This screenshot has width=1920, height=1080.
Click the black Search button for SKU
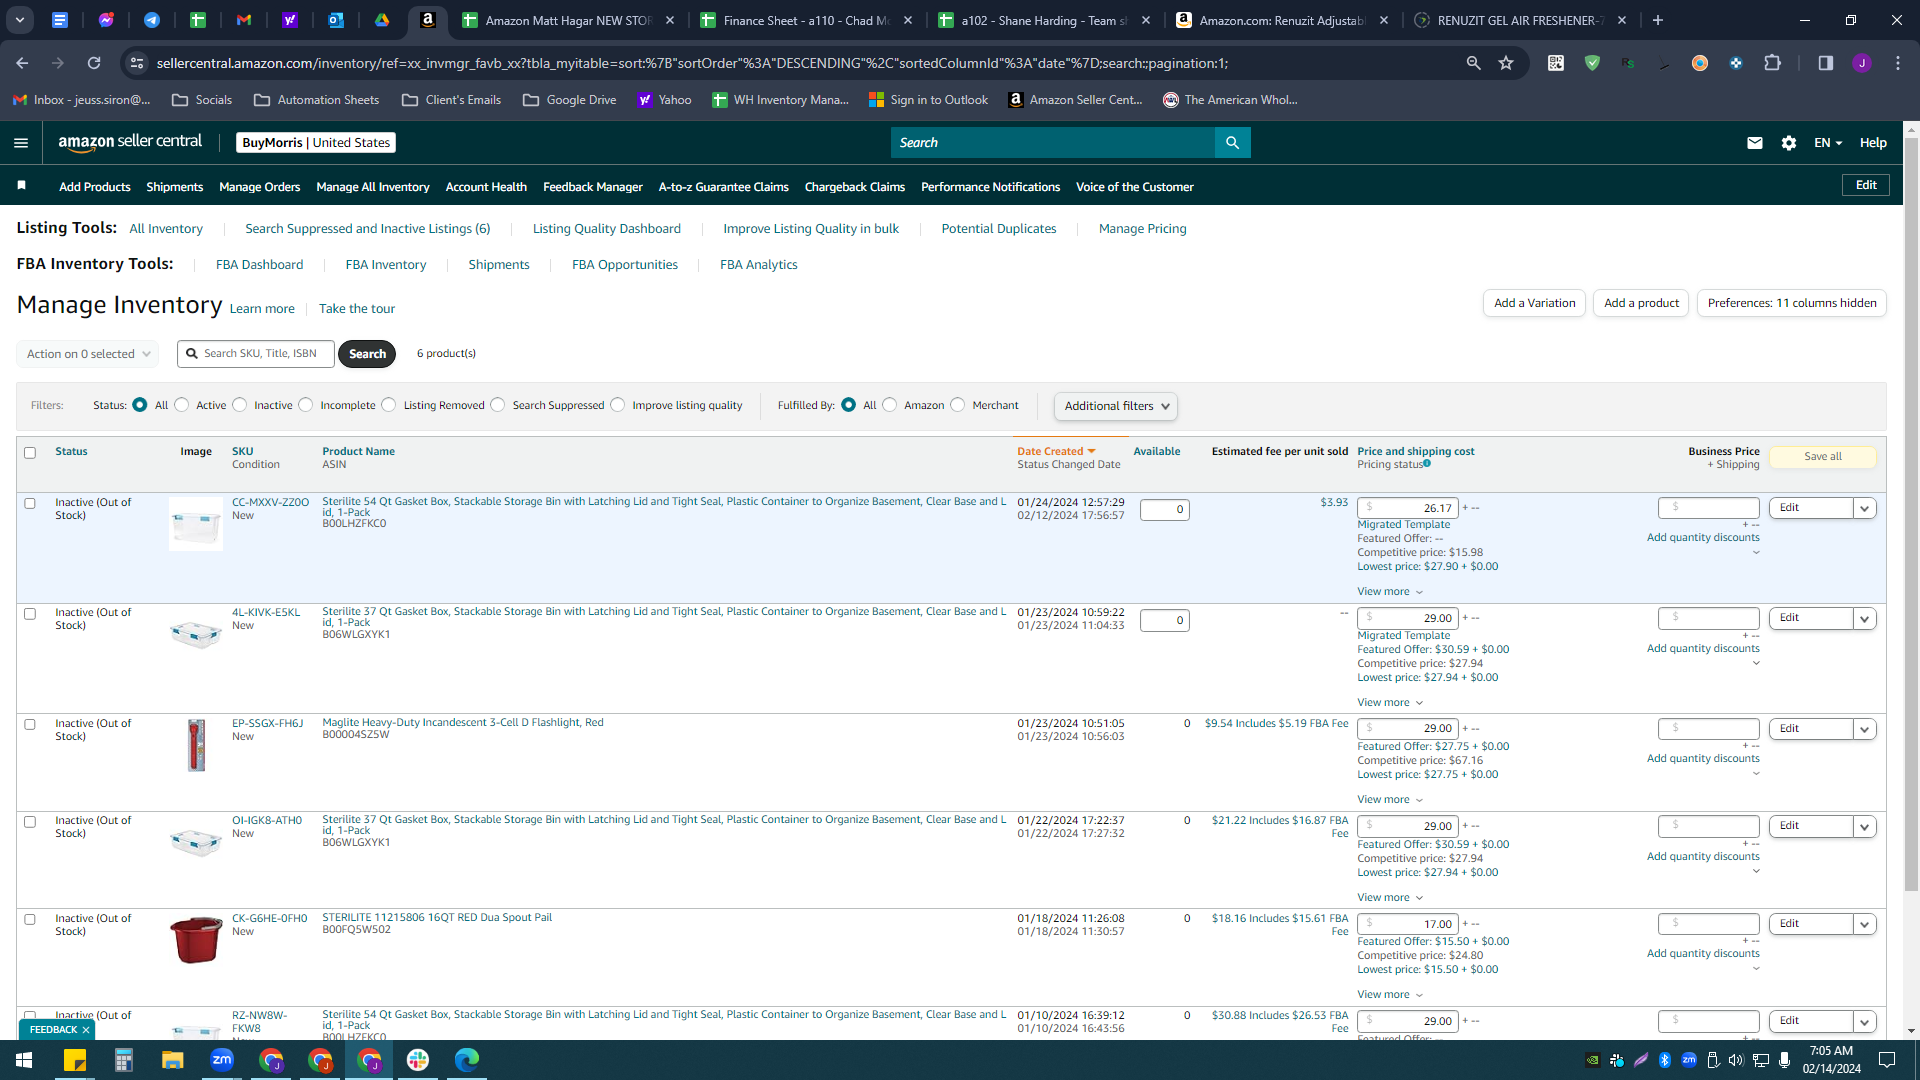point(367,354)
